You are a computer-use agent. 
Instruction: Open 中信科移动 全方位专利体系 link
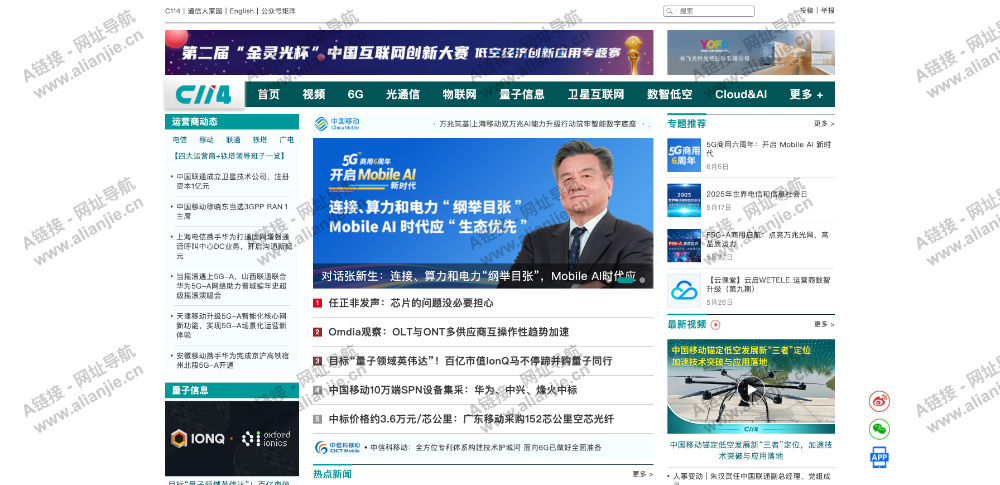(485, 448)
